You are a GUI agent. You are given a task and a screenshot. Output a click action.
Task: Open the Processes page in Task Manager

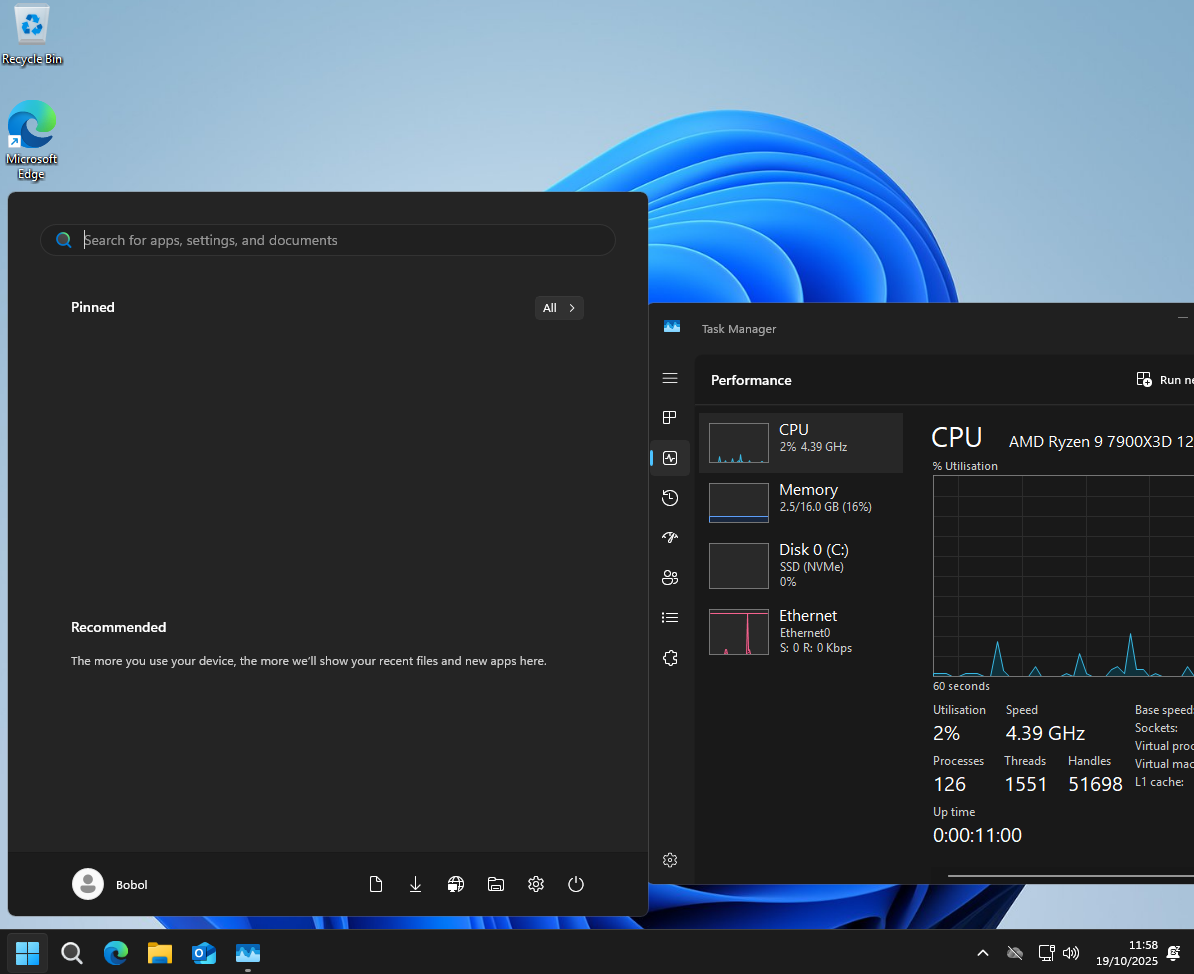(x=670, y=418)
